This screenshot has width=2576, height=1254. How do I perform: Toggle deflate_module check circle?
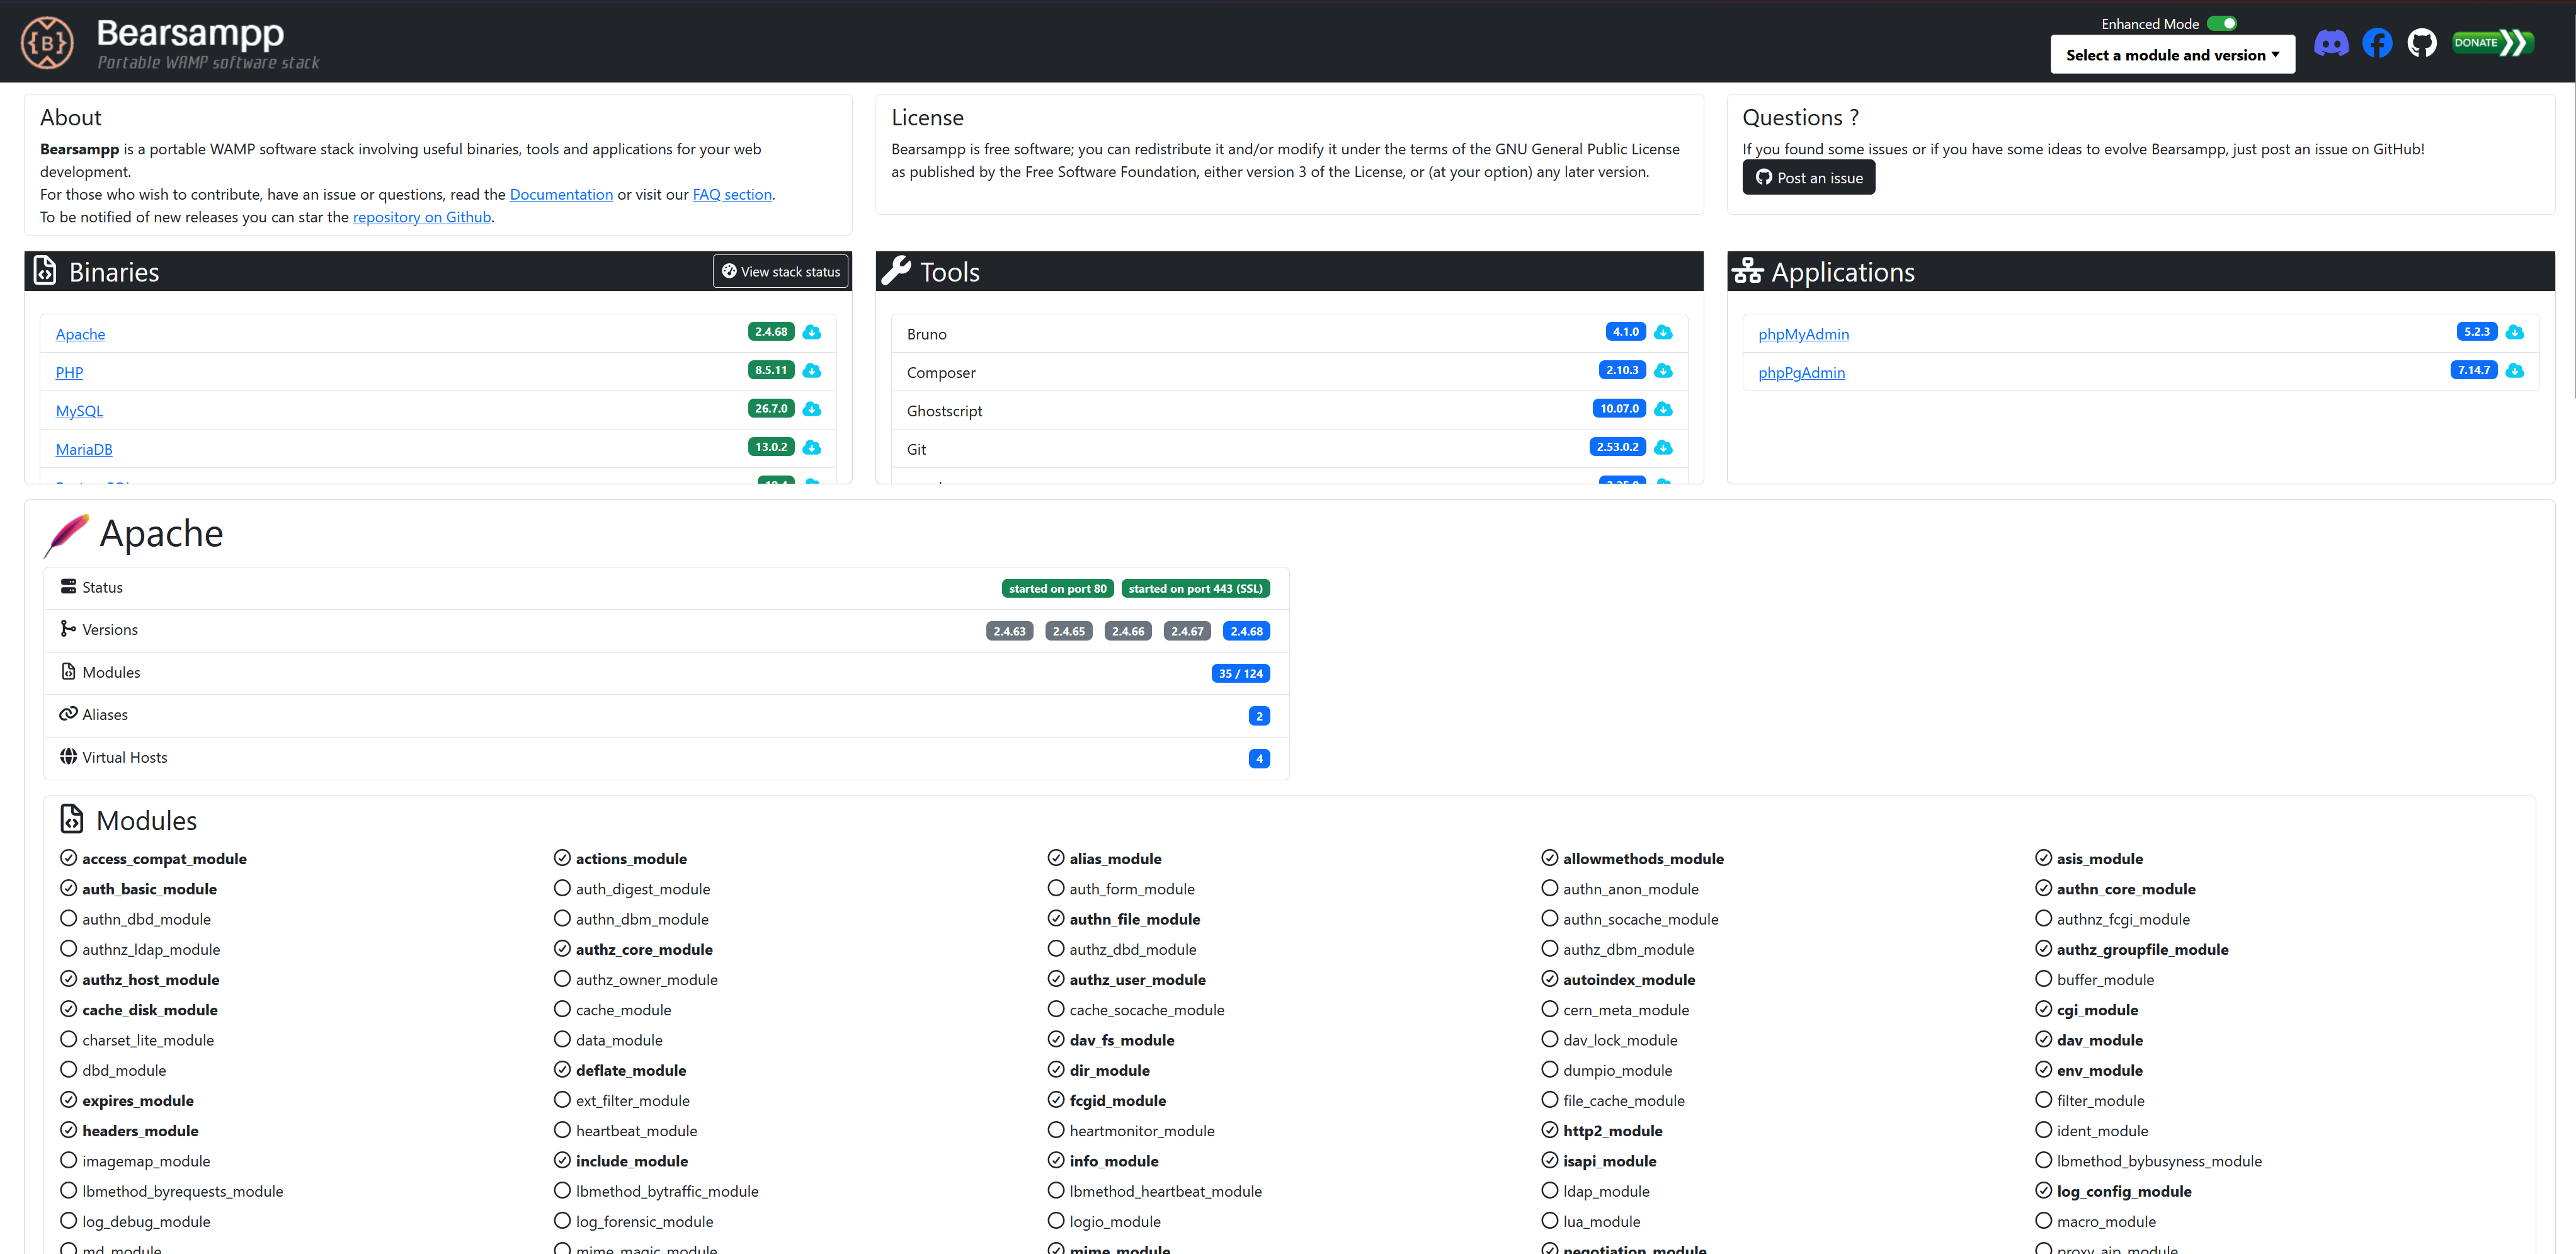(562, 1069)
